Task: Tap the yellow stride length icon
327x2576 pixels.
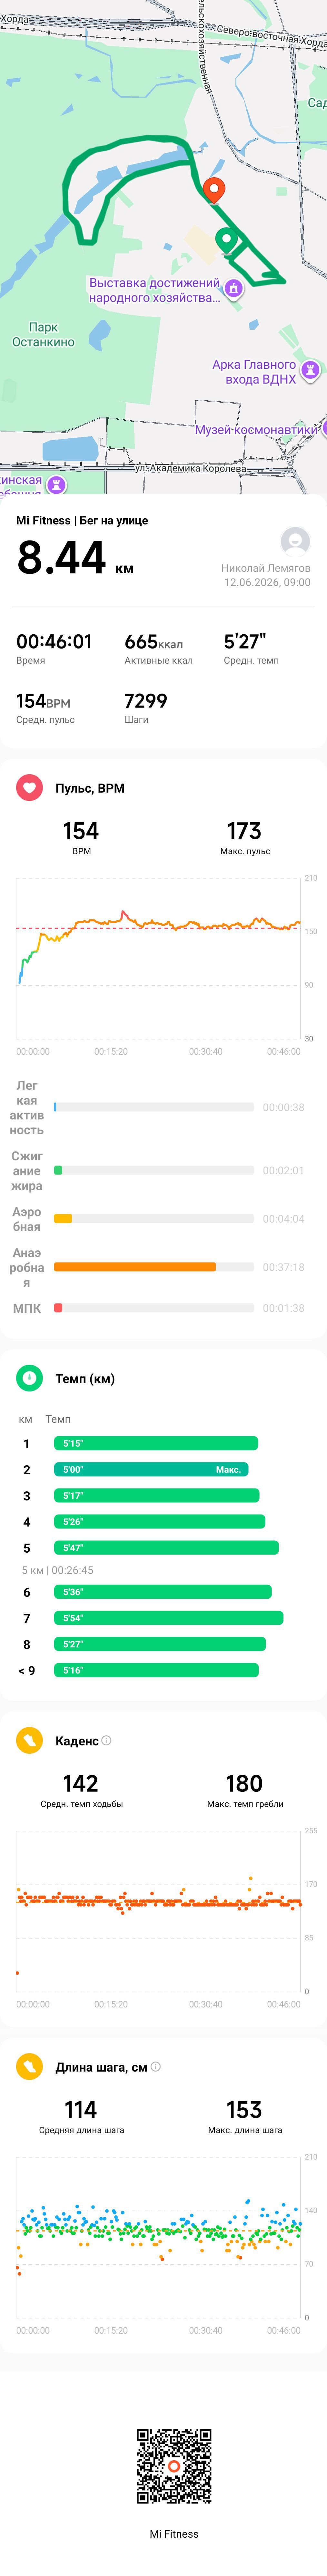Action: click(29, 2067)
